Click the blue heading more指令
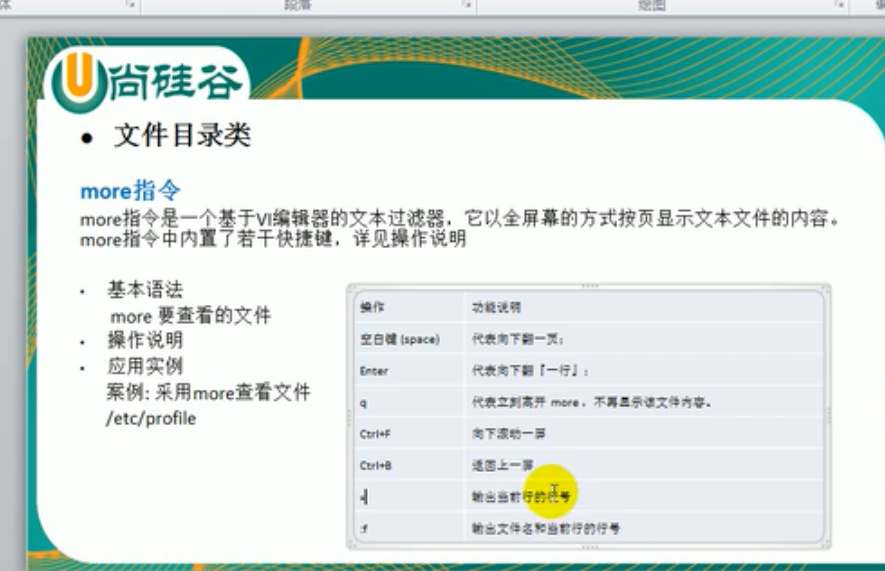The image size is (885, 571). (x=130, y=191)
